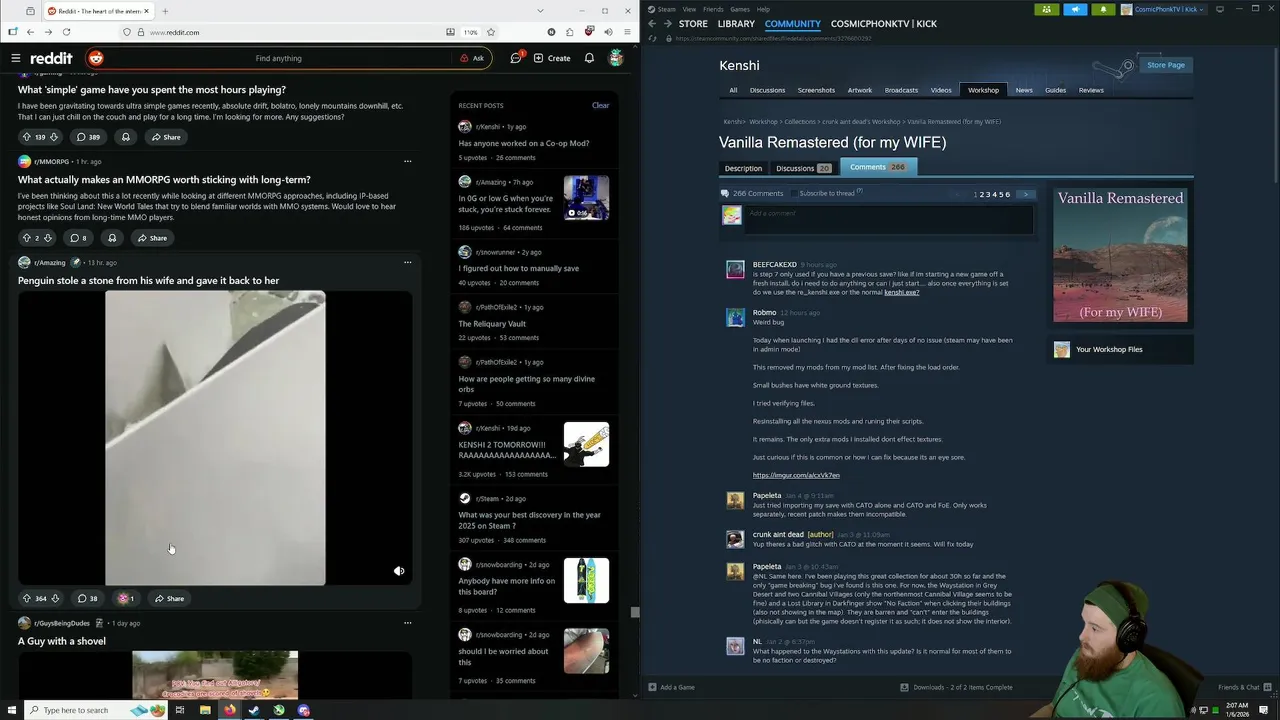Image resolution: width=1280 pixels, height=720 pixels.
Task: Reload the Firefox page
Action: click(66, 32)
